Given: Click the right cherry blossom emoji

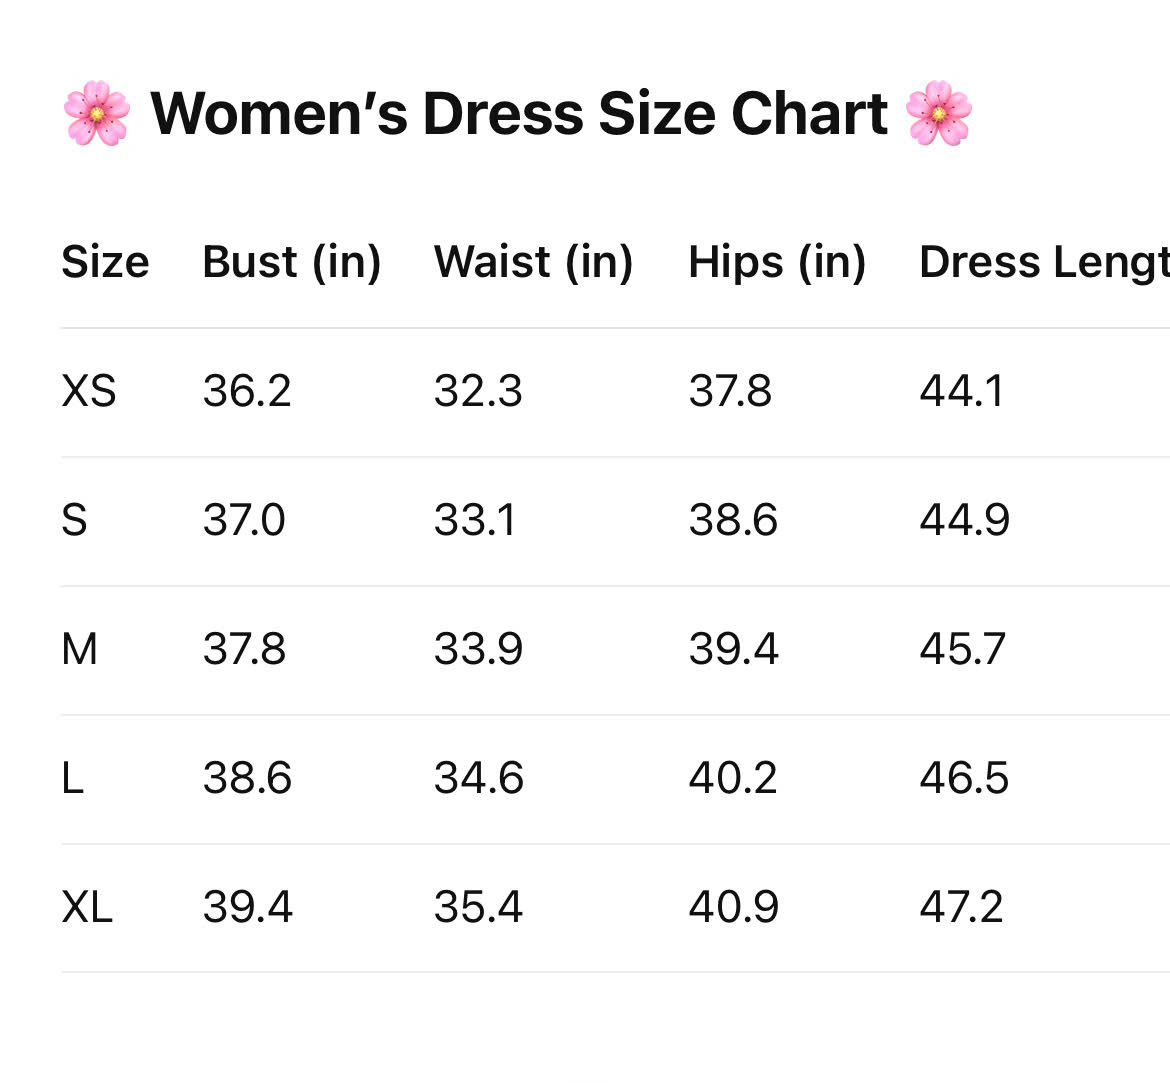Looking at the screenshot, I should pos(938,114).
